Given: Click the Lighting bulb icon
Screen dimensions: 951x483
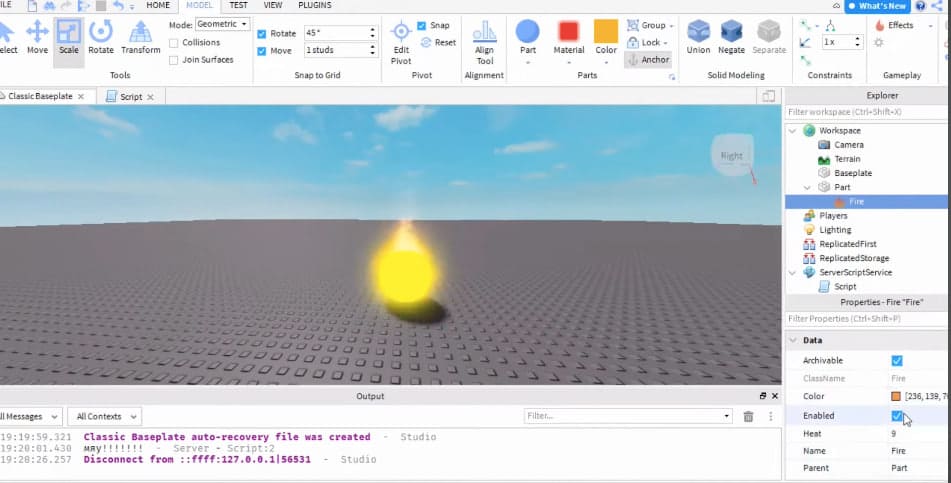Looking at the screenshot, I should coord(809,229).
